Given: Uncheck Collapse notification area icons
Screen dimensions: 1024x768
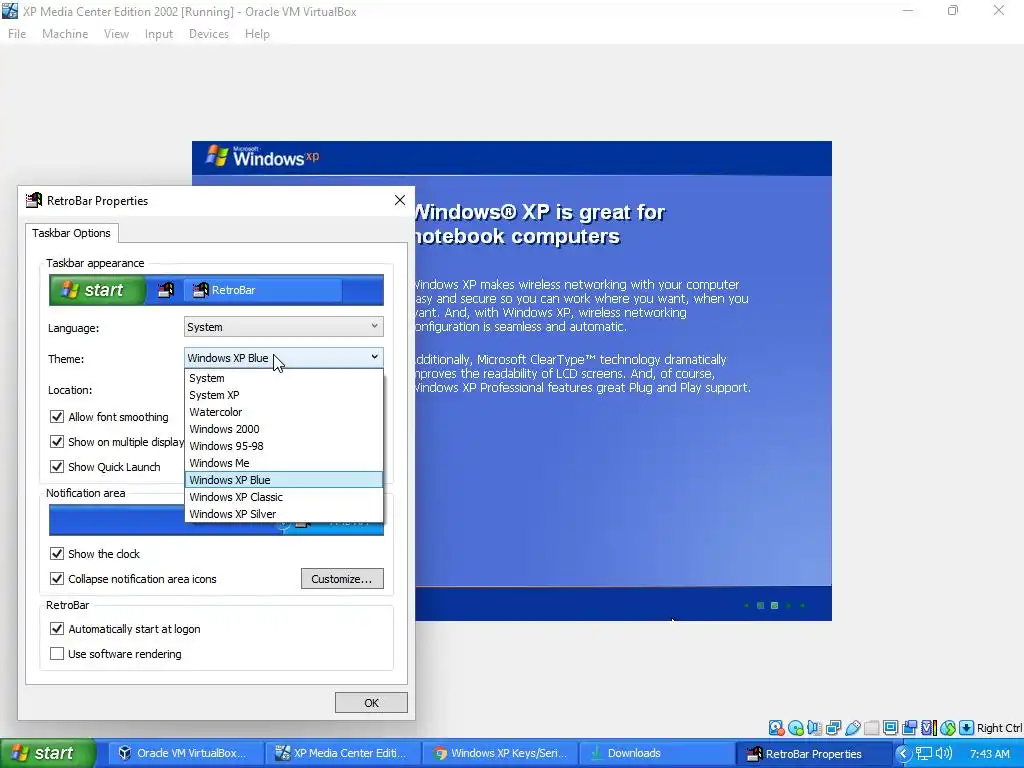Looking at the screenshot, I should click(57, 579).
